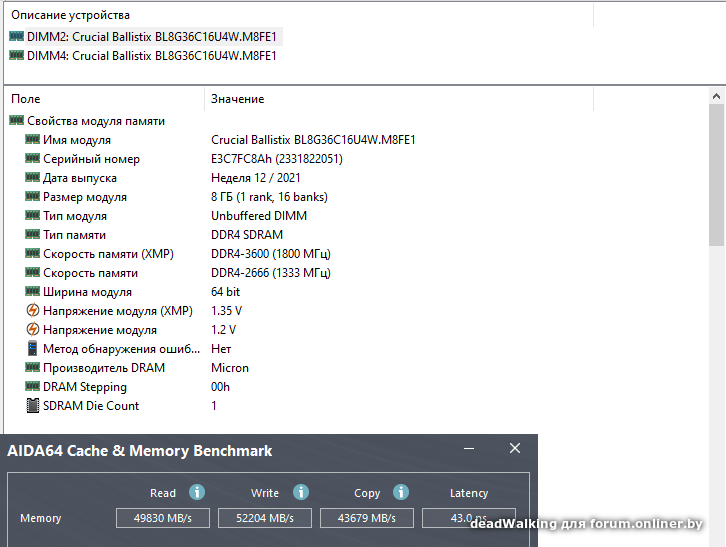
Task: Click the Write info icon
Action: pos(301,492)
